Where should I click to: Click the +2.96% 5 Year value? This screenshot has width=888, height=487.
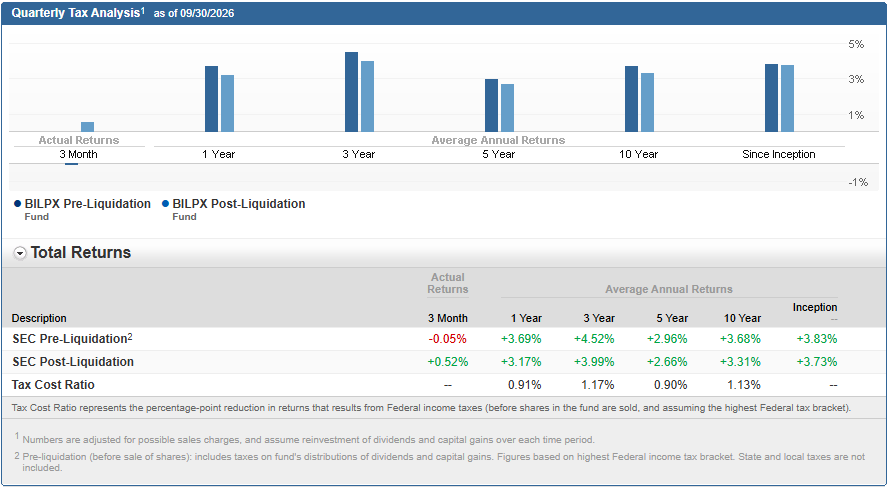[667, 339]
